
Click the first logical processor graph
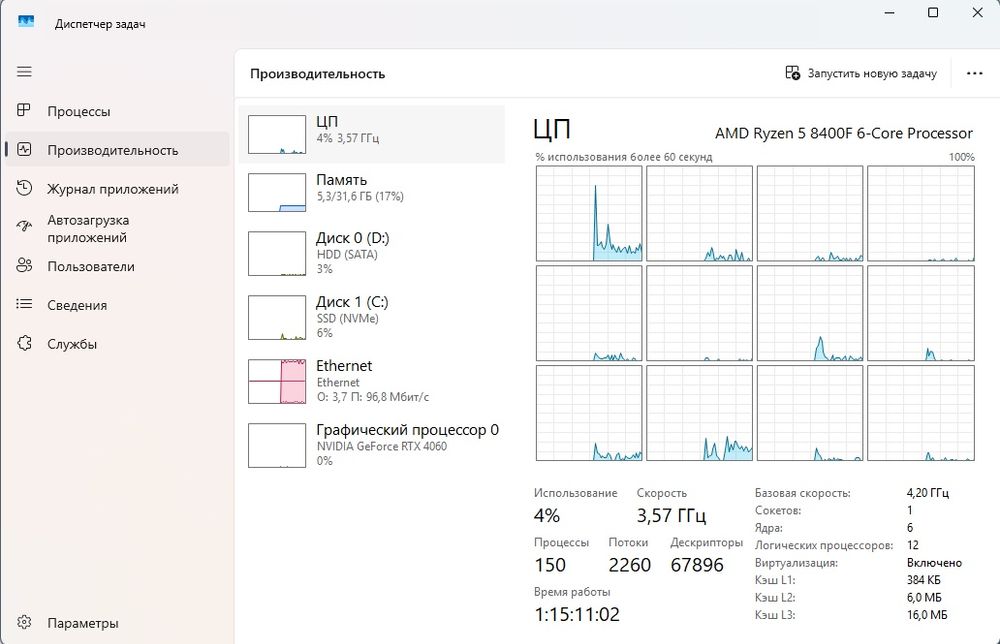(x=589, y=214)
